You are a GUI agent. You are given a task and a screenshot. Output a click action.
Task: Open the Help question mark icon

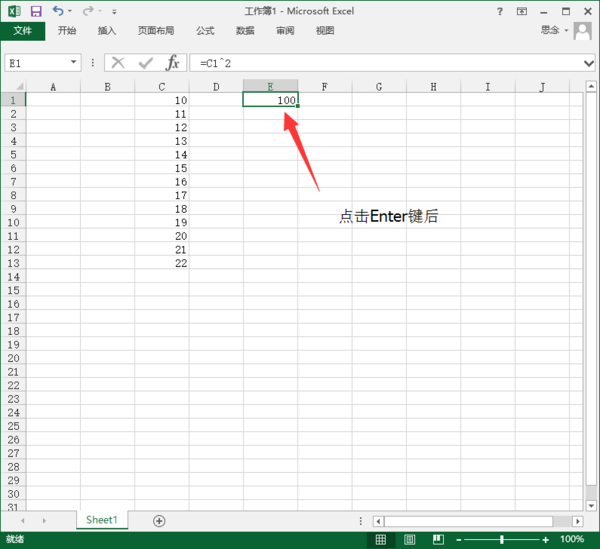coord(500,11)
